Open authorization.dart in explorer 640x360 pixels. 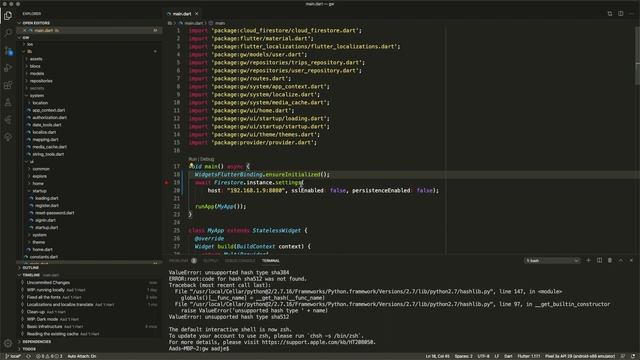[49, 118]
